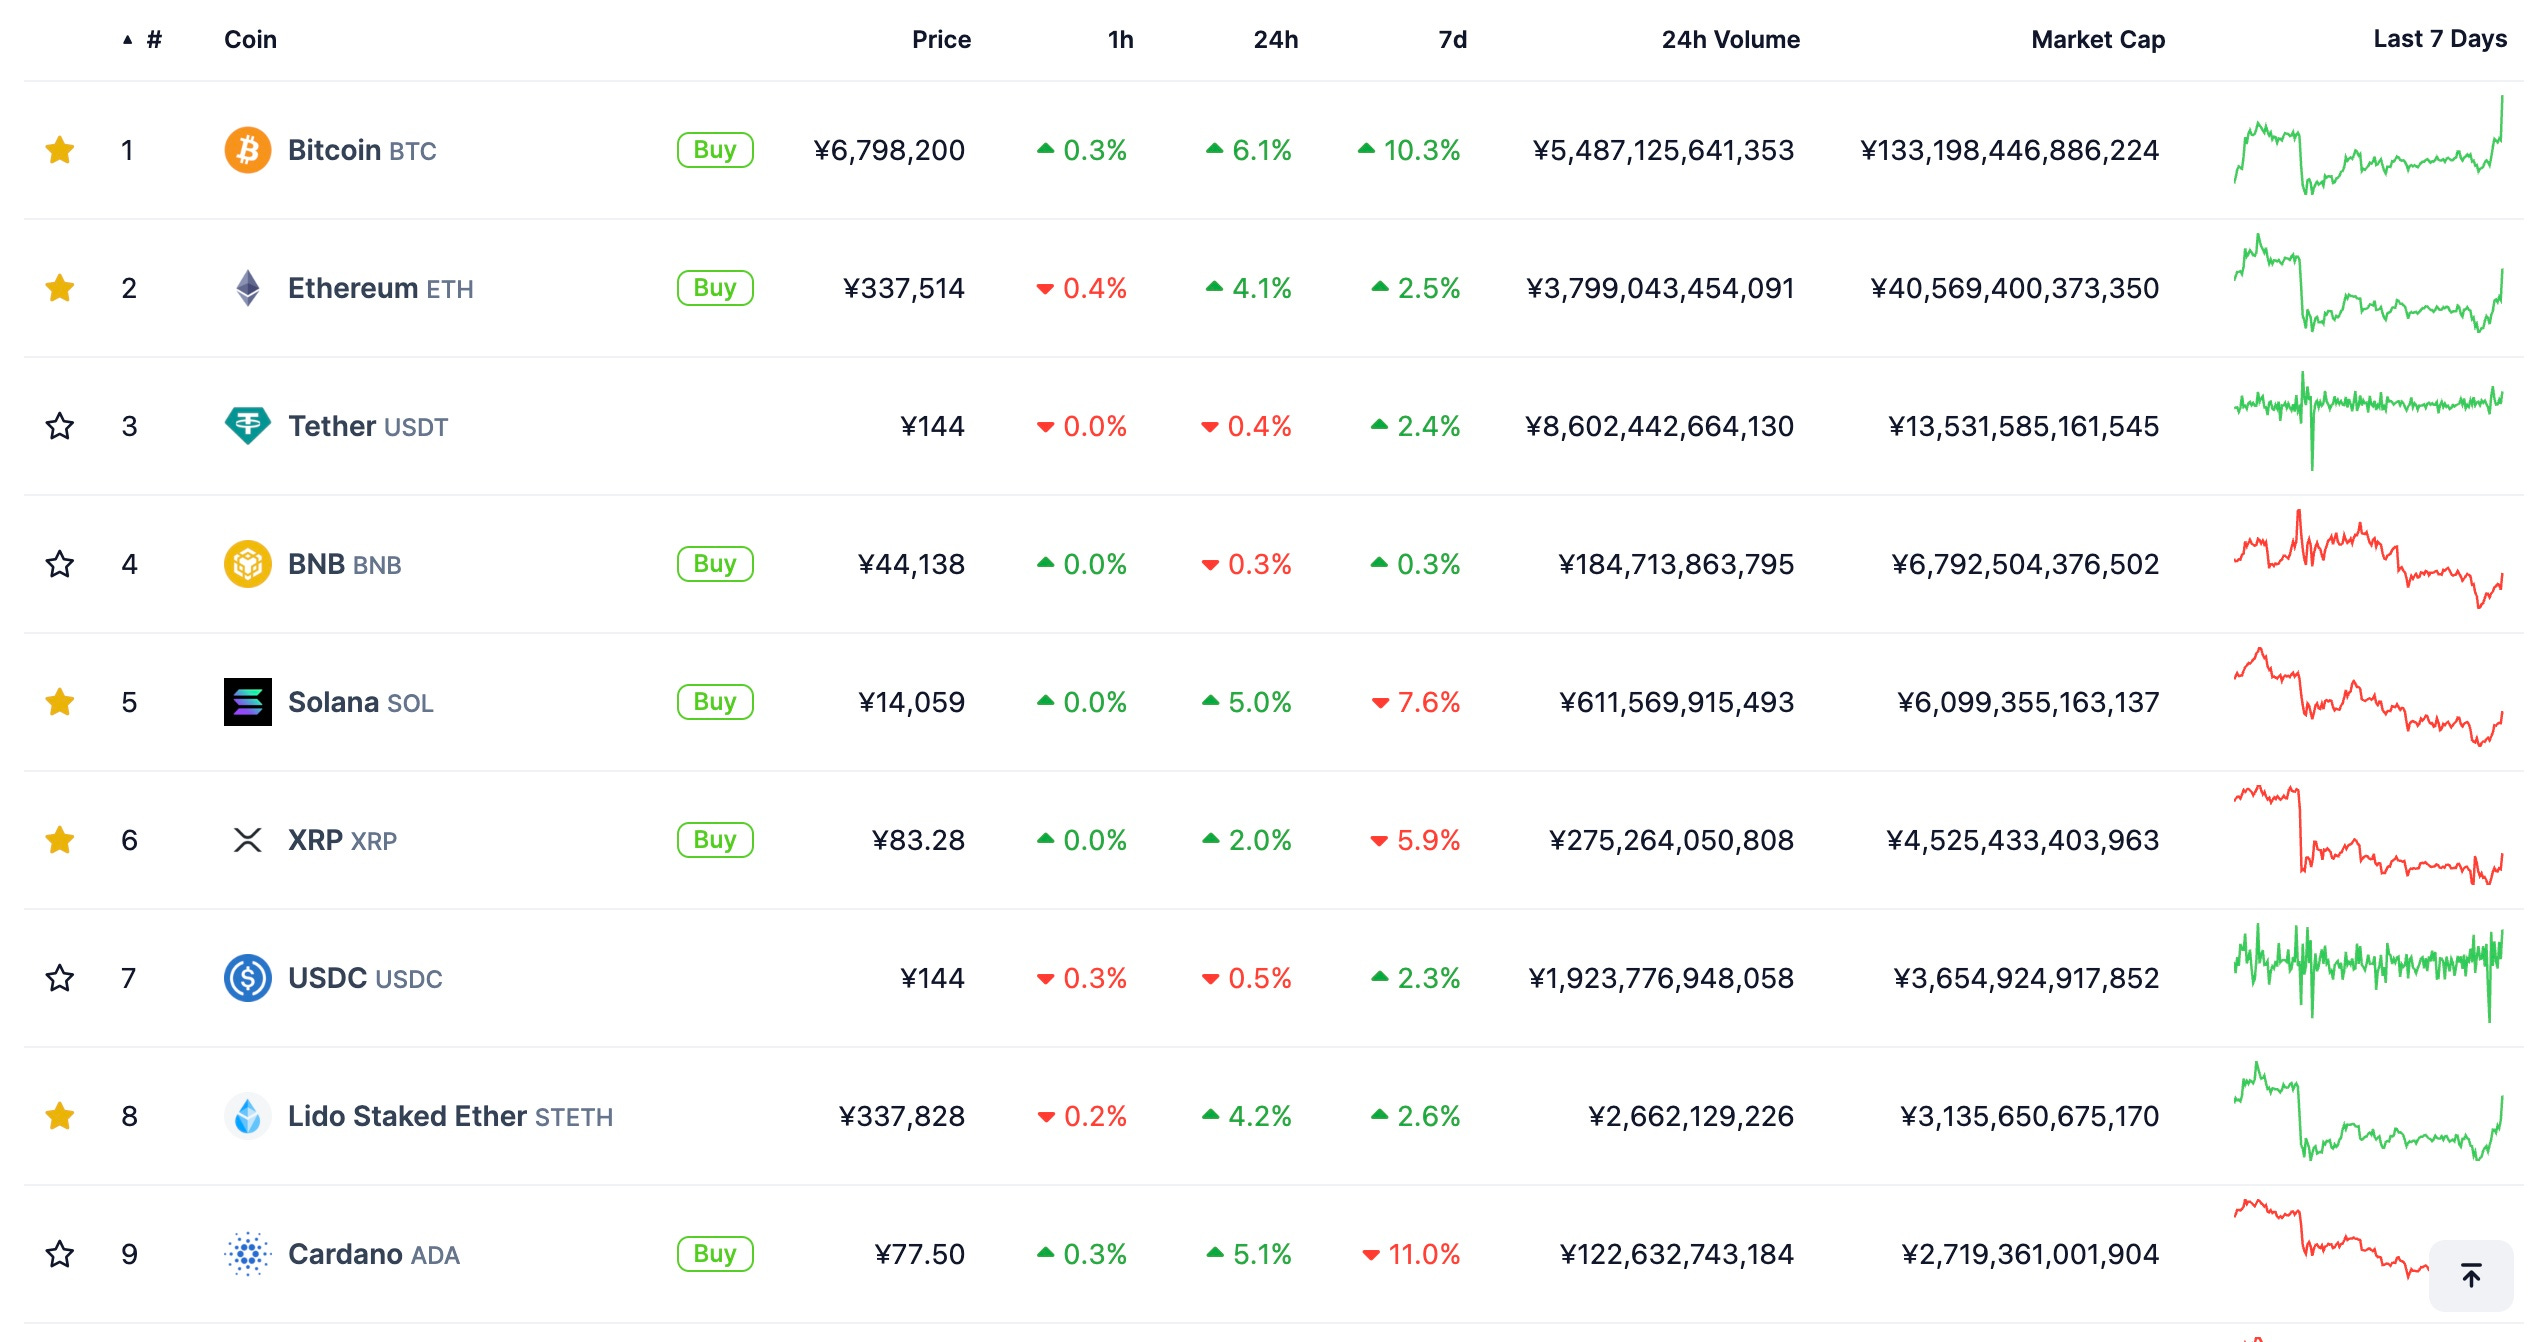This screenshot has height=1342, width=2546.
Task: Open the BNB coin name link
Action: [345, 564]
